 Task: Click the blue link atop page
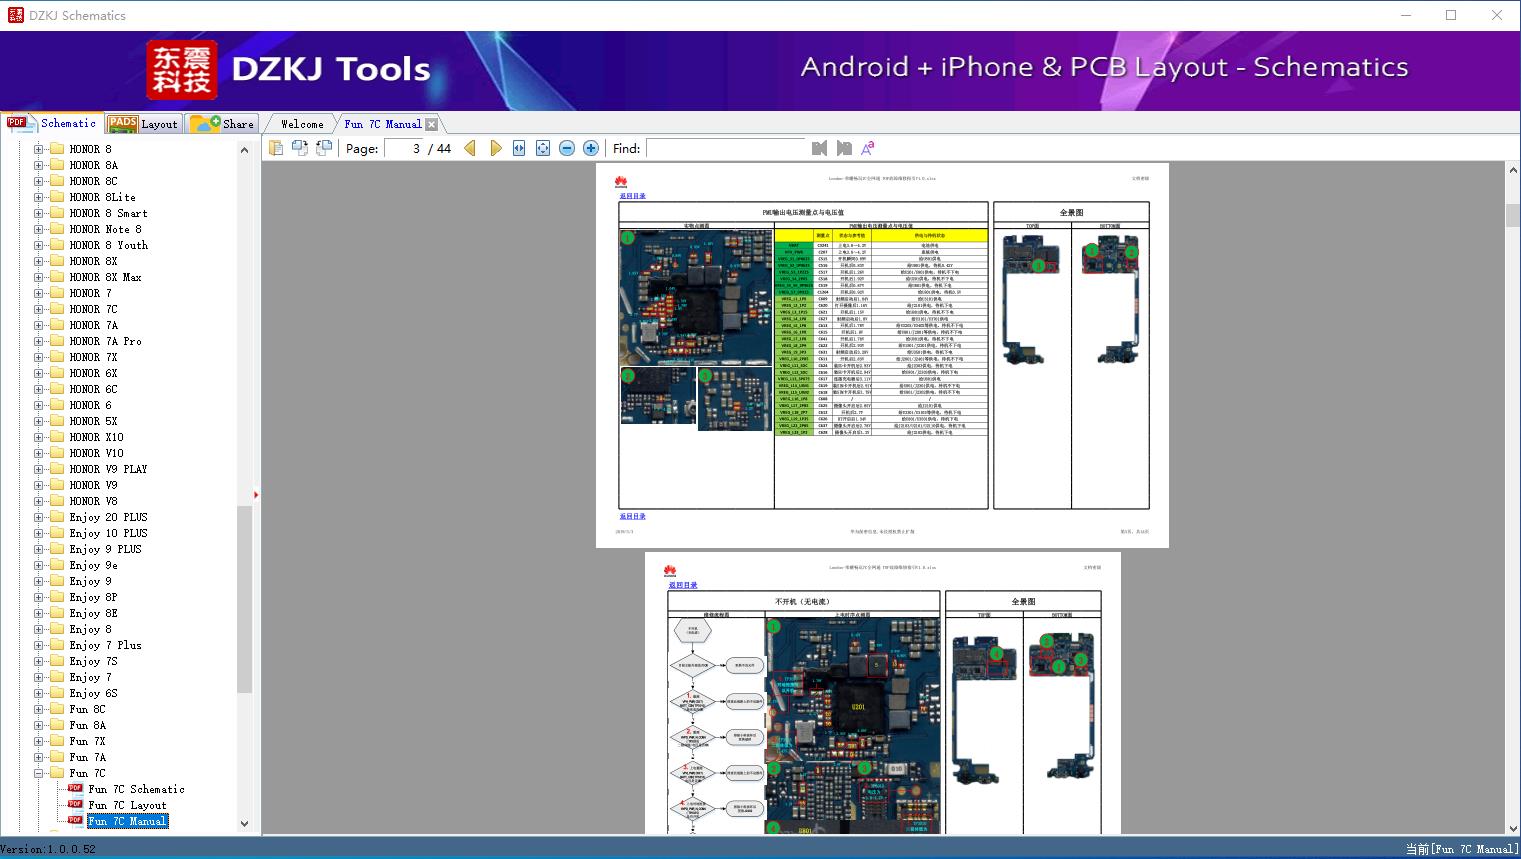click(x=632, y=196)
